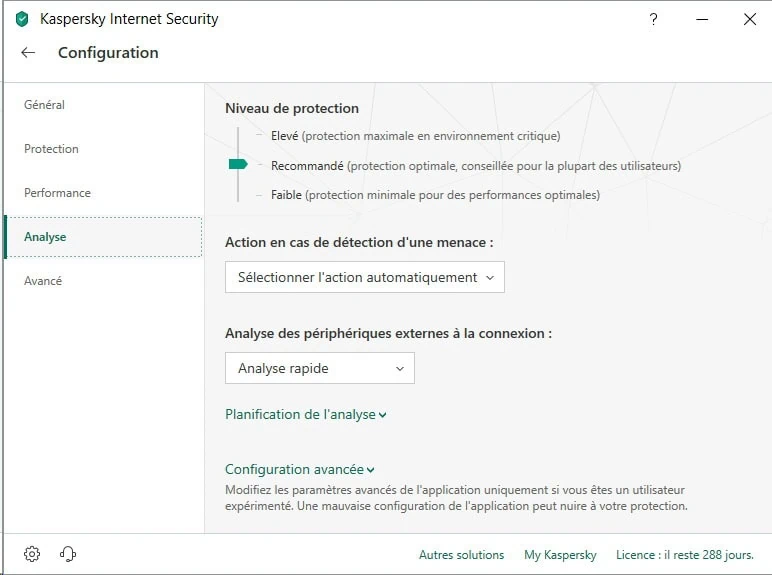Open the Analyse rapide external devices dropdown
Screen dimensions: 772x575
tap(320, 368)
